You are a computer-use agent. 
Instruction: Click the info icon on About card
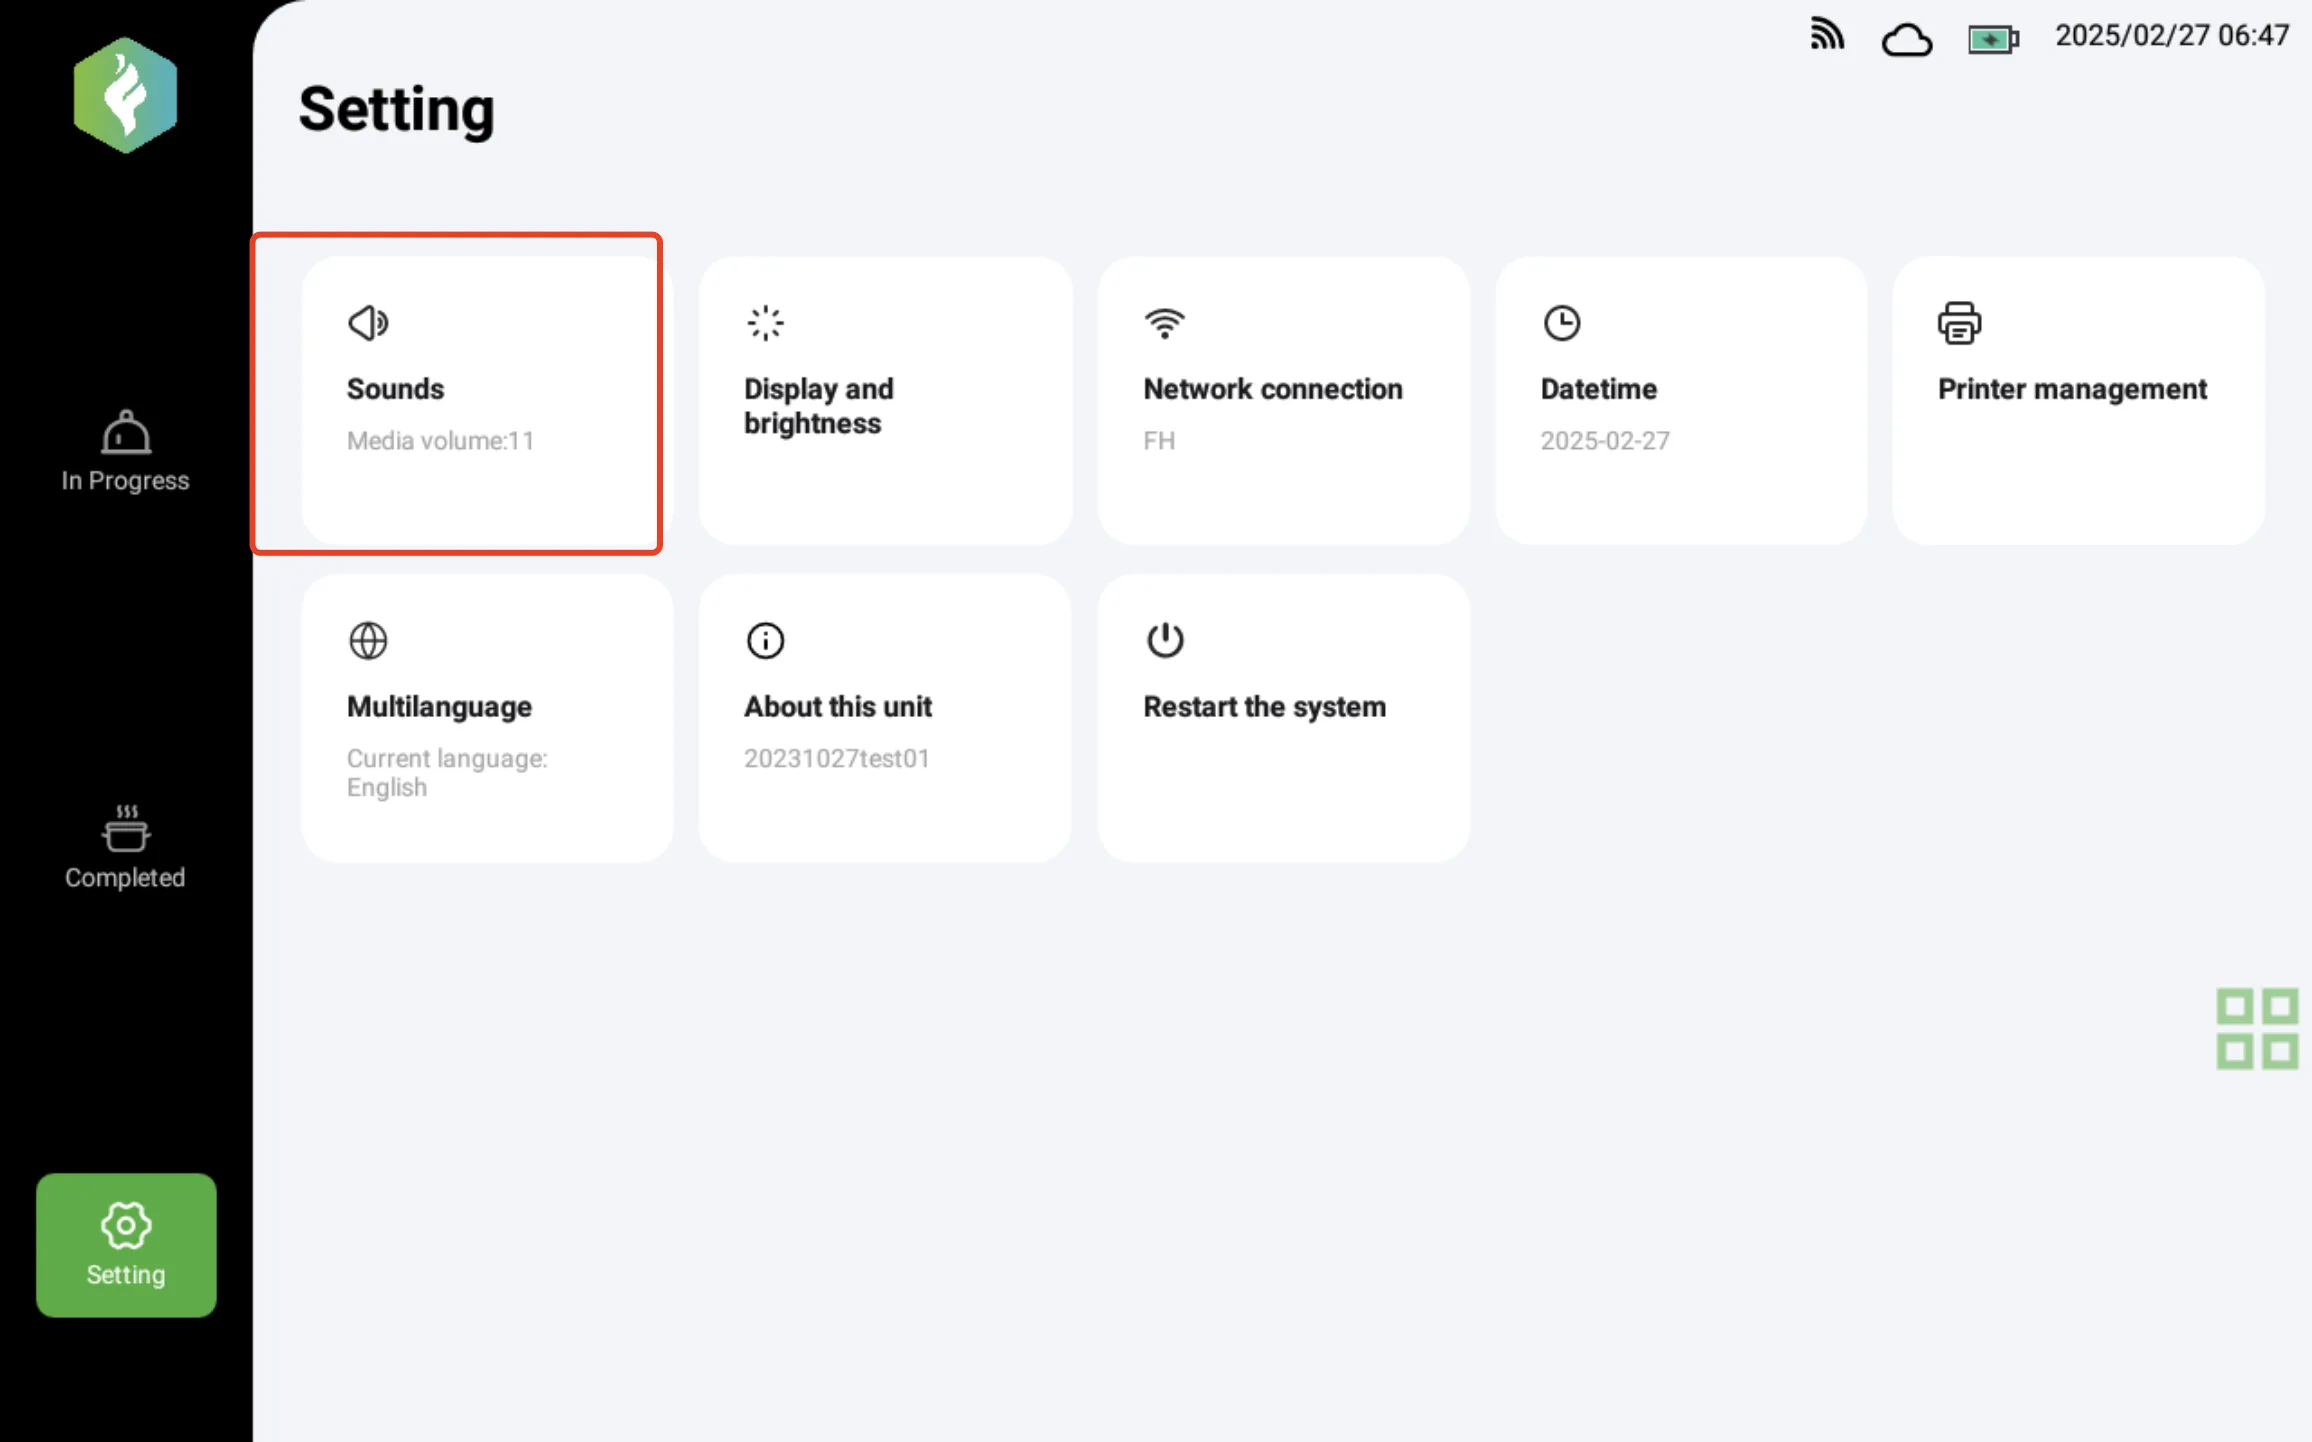click(x=765, y=641)
